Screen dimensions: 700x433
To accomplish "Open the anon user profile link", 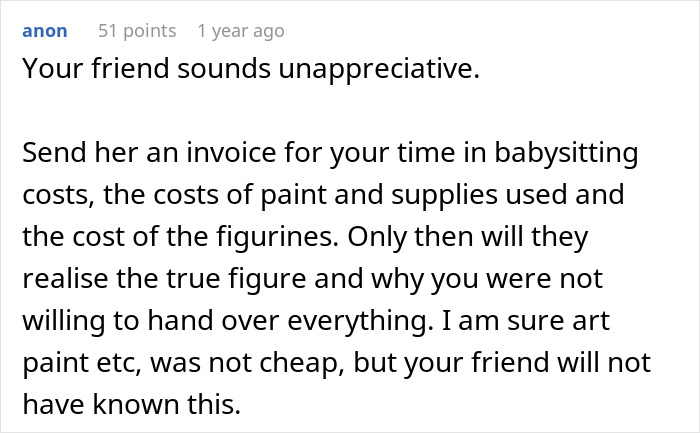I will (44, 31).
